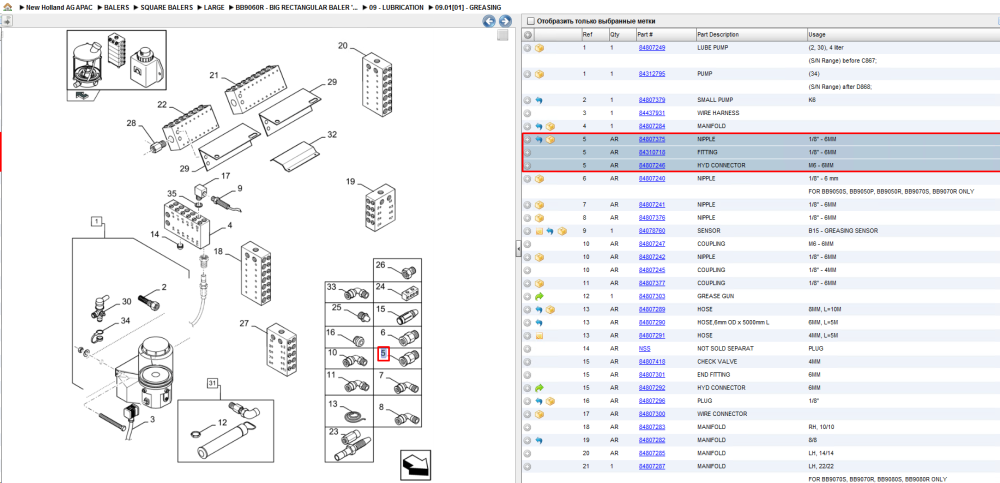Open 'BB9060R - BIG RECTANGULAR BALER' breadcrumb

(x=295, y=7)
